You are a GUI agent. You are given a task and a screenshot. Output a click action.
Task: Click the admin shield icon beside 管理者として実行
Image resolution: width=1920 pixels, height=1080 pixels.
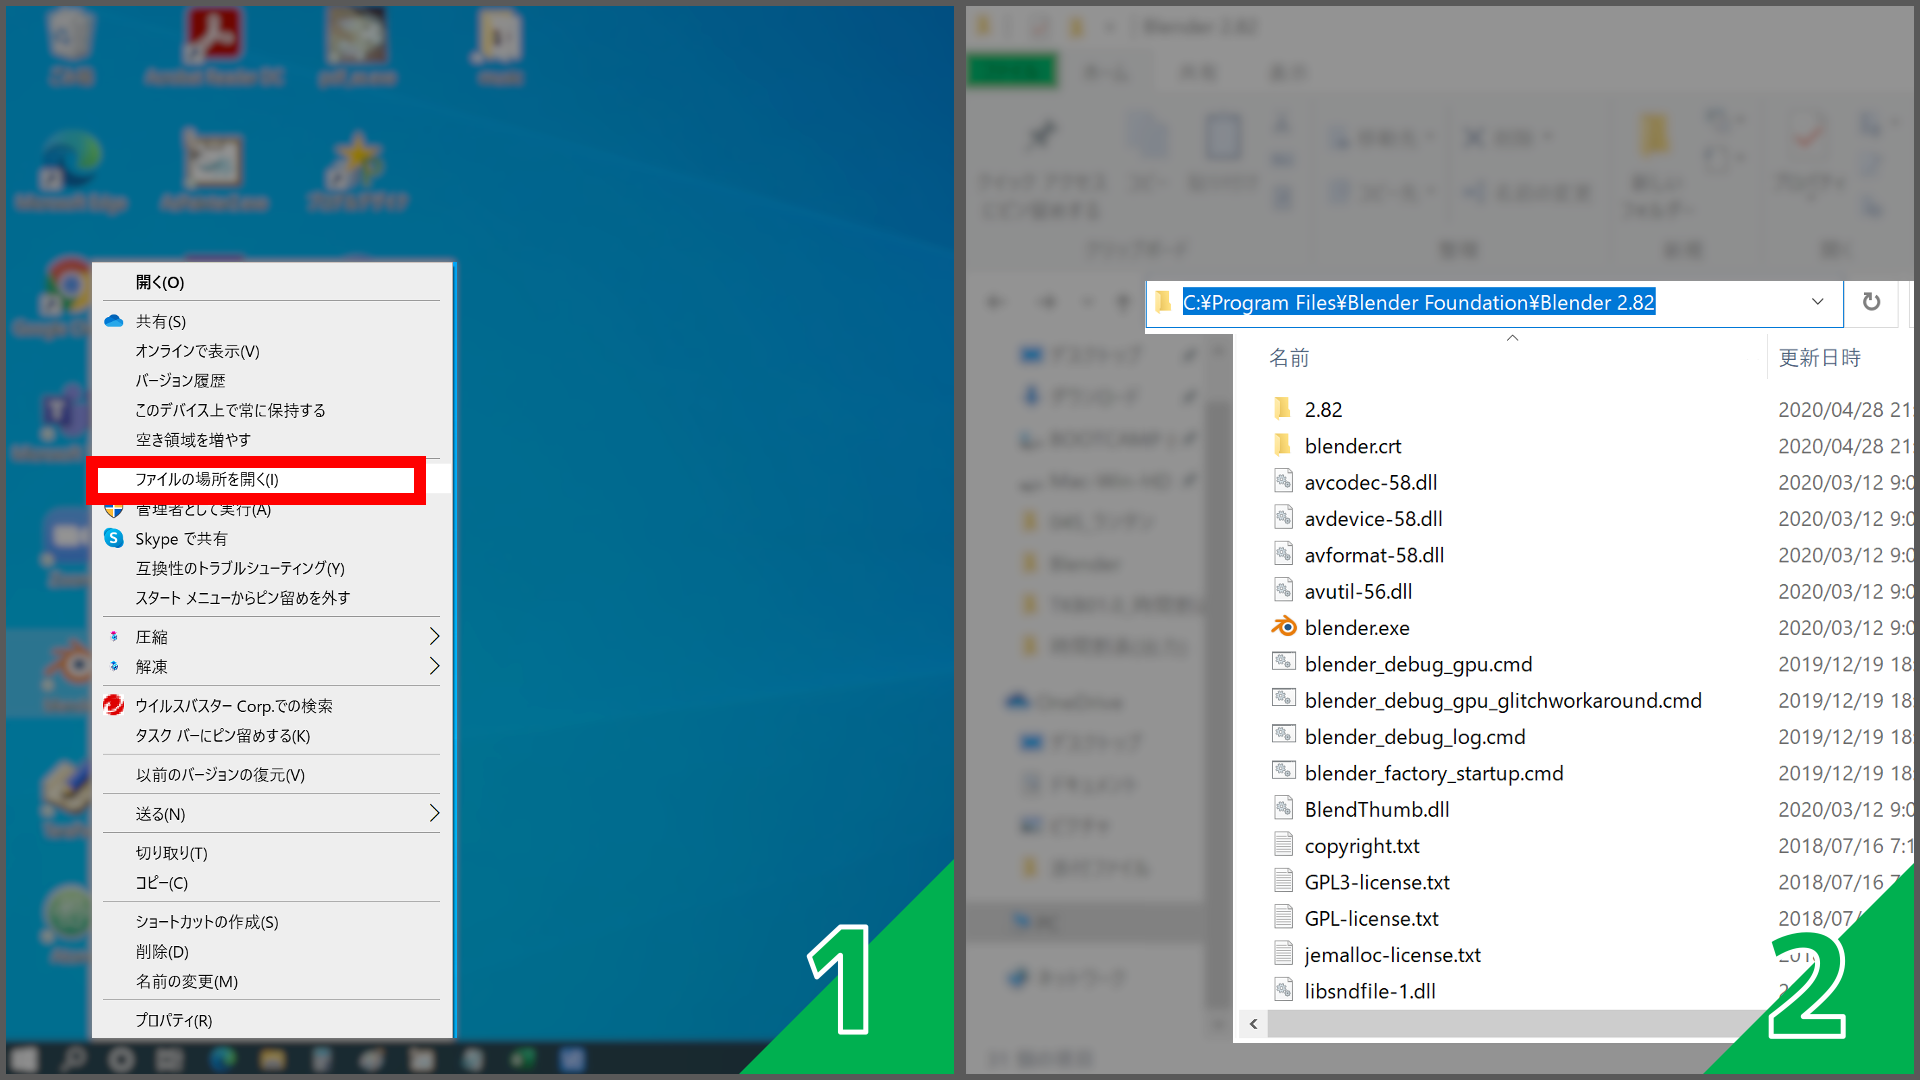click(114, 511)
